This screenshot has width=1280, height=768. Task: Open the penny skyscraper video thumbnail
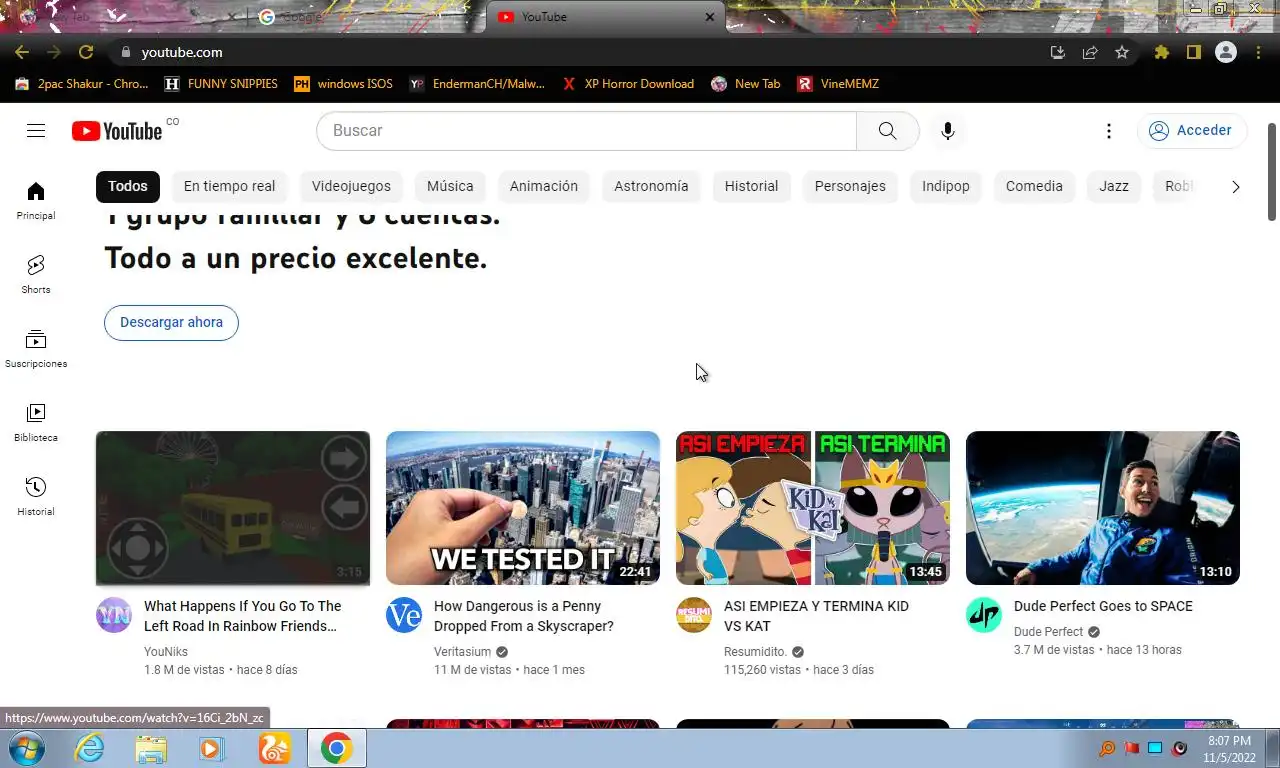pos(523,508)
